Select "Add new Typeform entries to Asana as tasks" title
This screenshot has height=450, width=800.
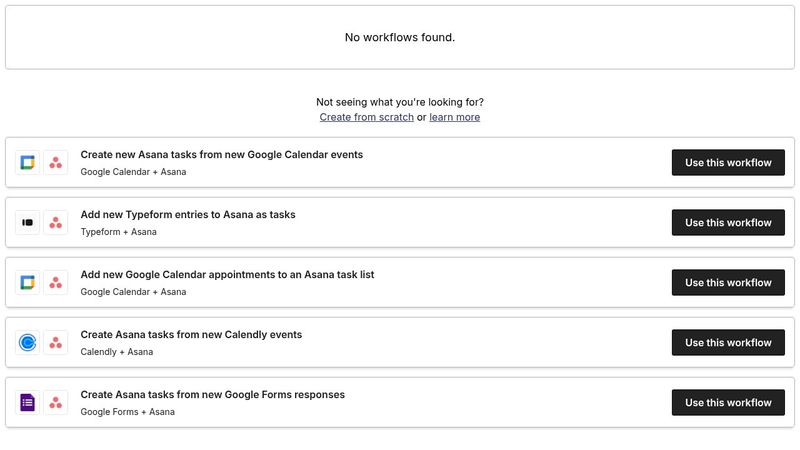pos(188,215)
